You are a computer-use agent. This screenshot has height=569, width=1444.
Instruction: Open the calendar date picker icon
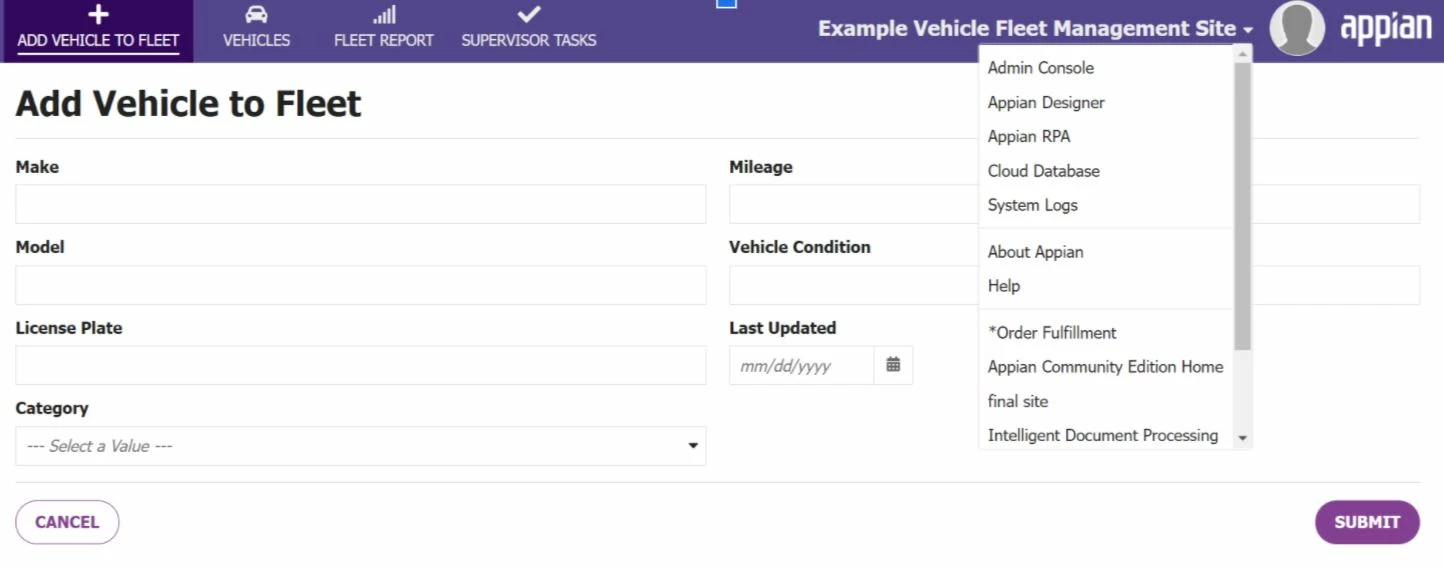pos(893,365)
